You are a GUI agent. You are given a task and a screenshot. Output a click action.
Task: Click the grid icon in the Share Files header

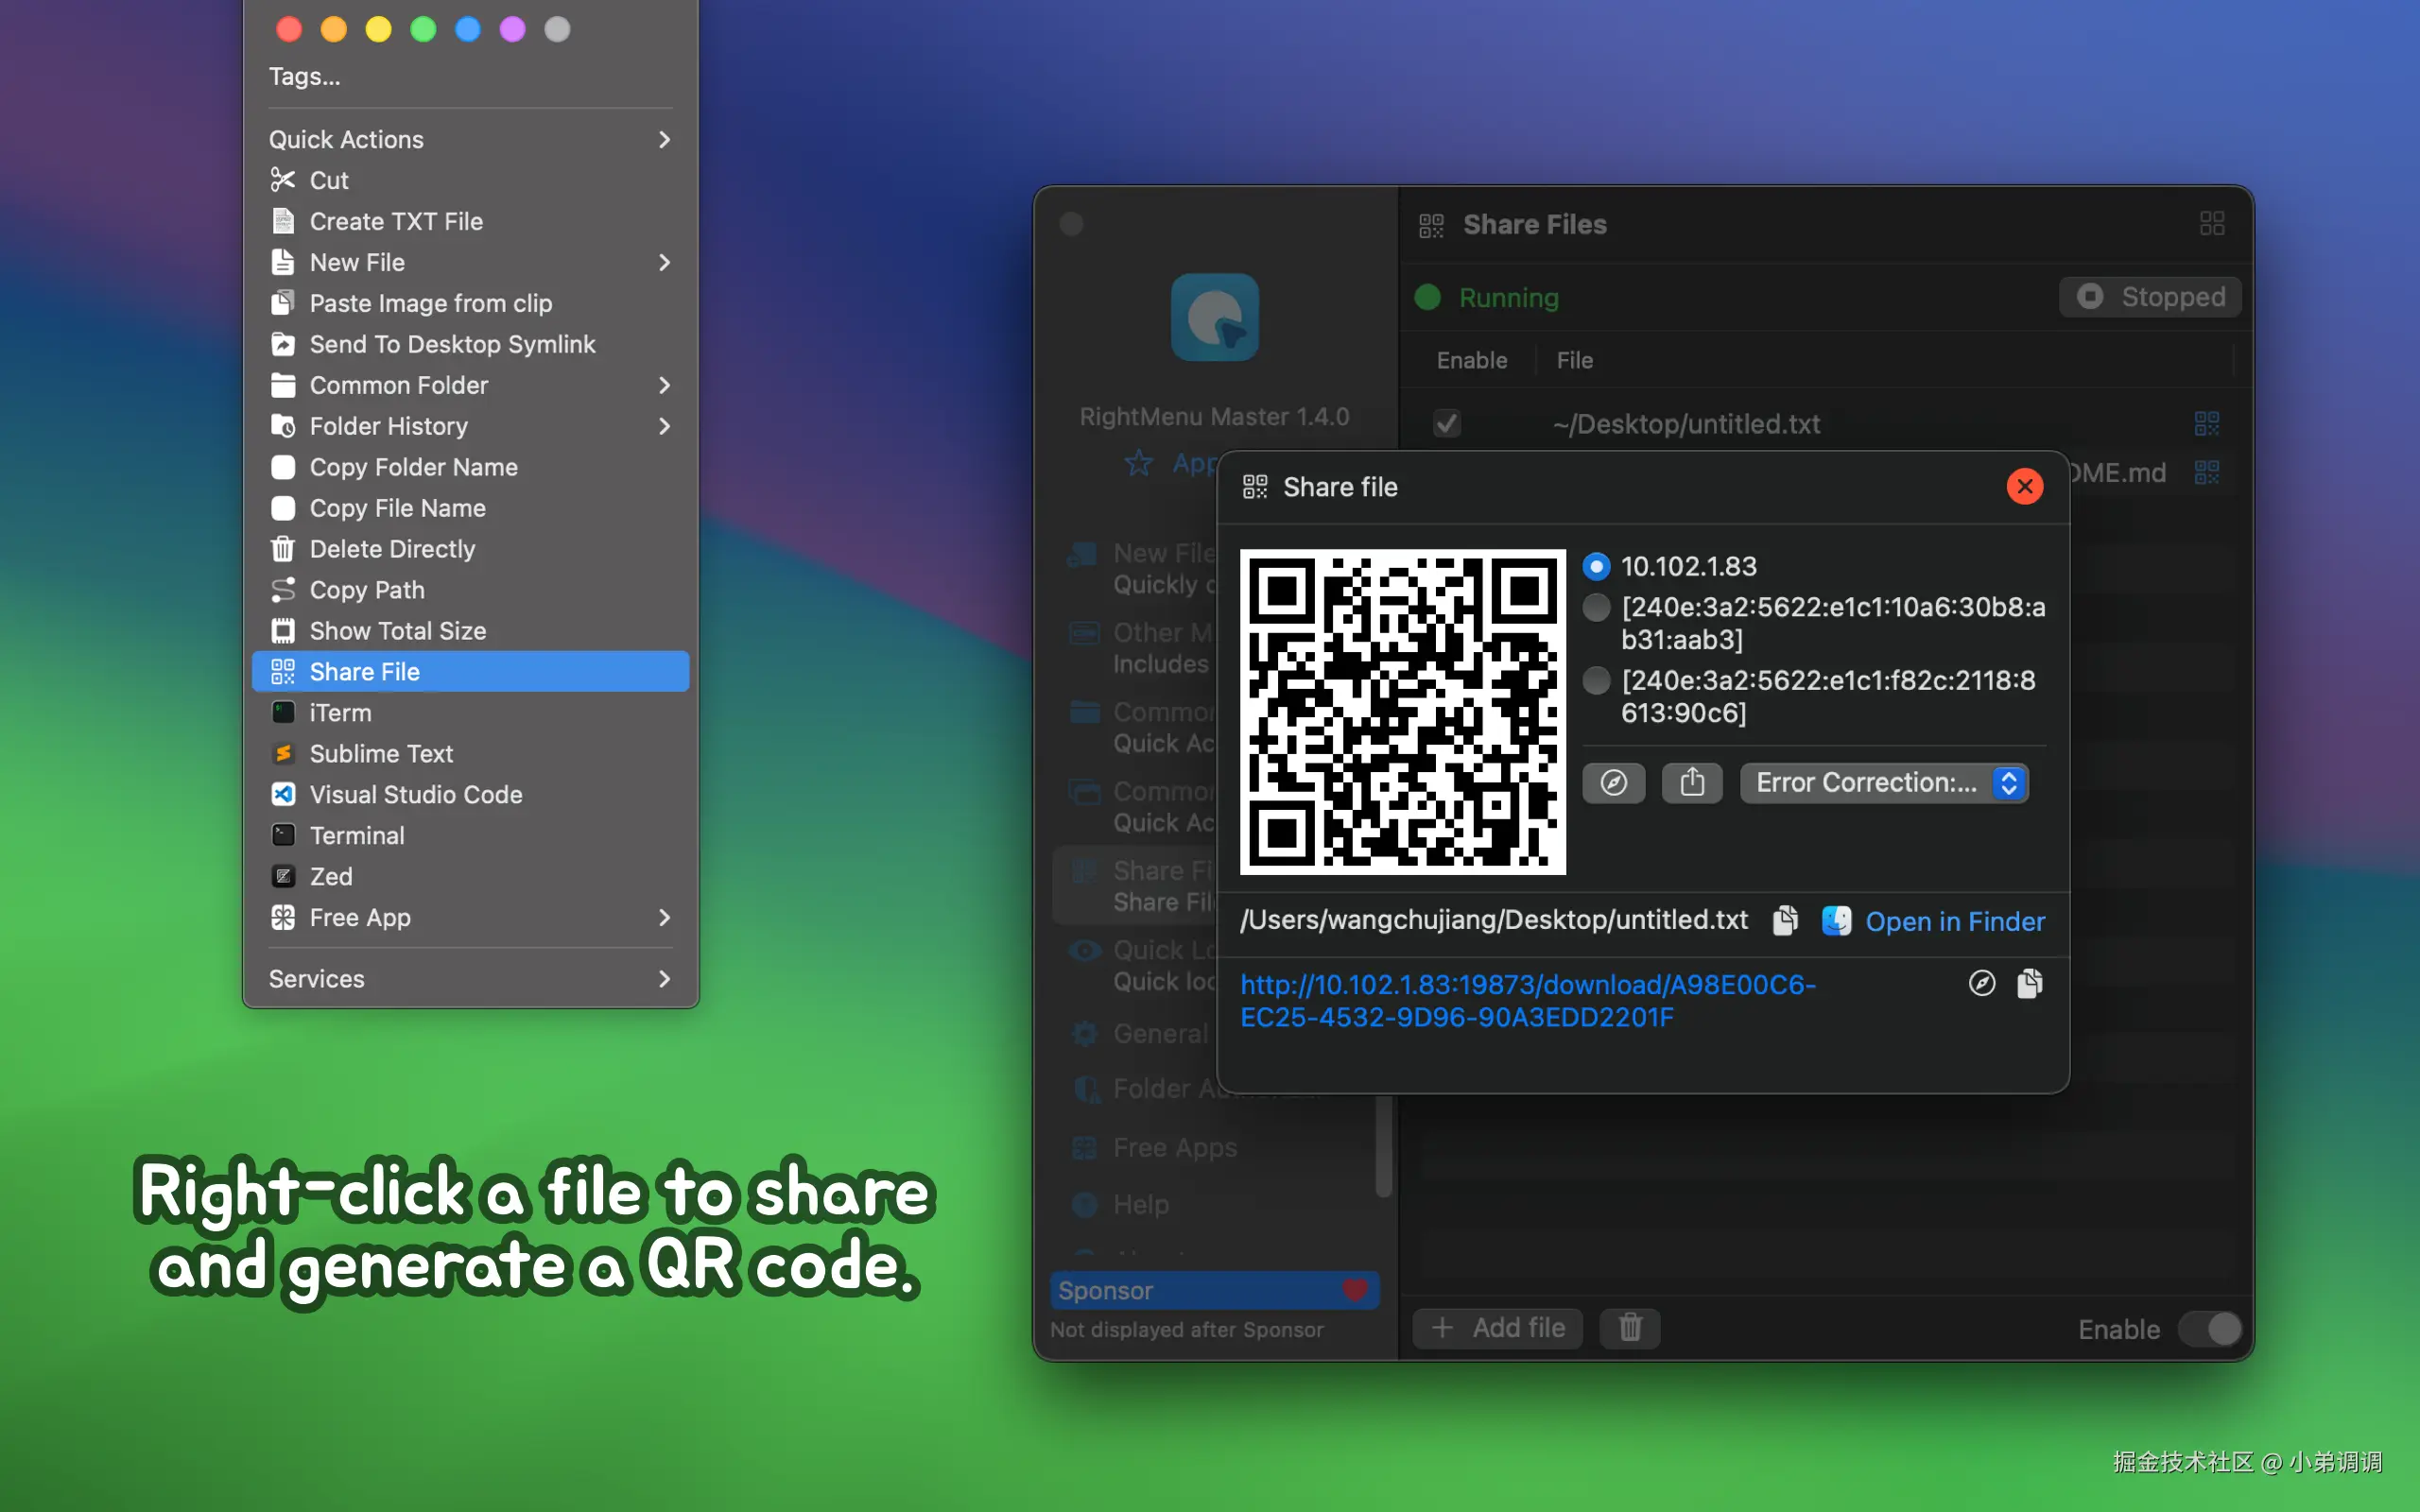click(2211, 224)
